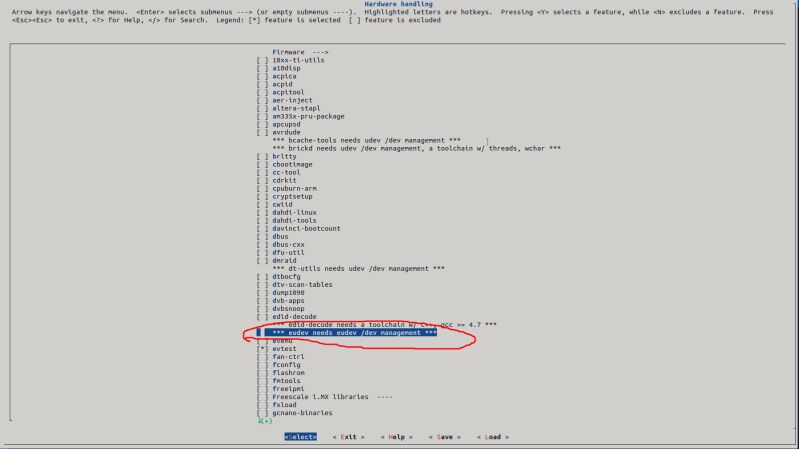
Task: Open the Freescale i.MX libraries submenu
Action: [332, 397]
